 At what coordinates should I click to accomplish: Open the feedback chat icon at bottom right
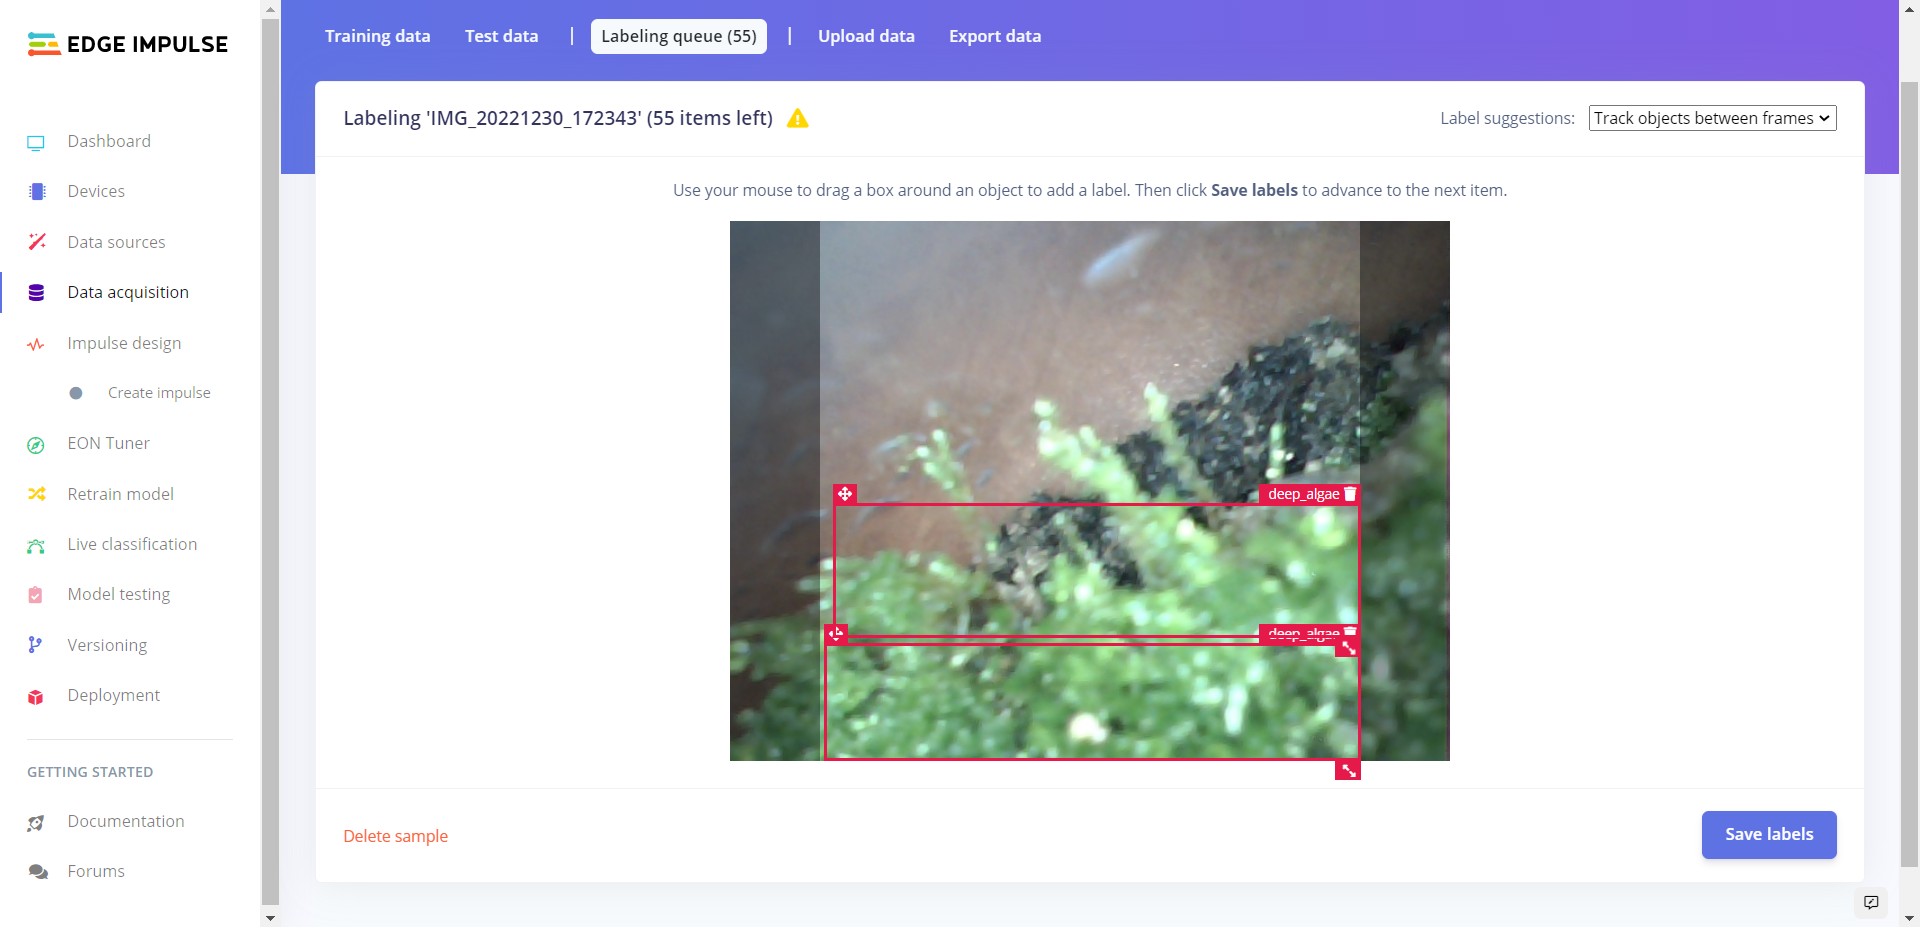[1871, 902]
